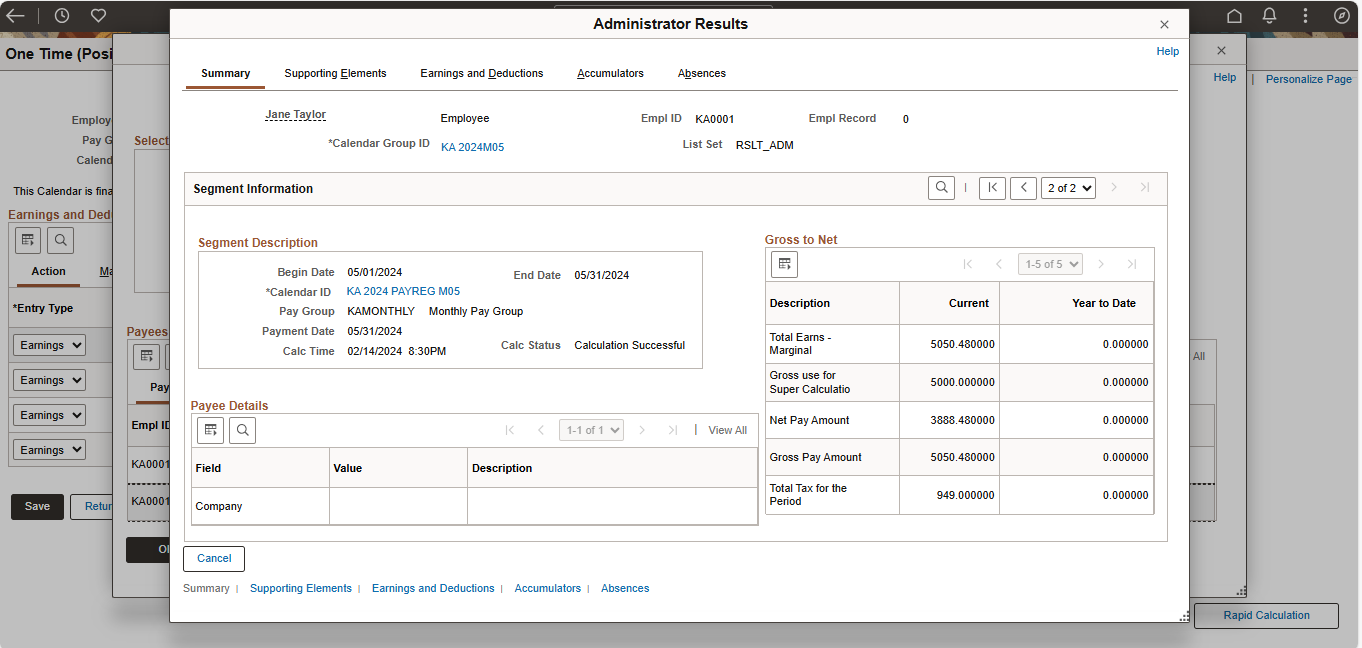This screenshot has height=648, width=1362.
Task: Jump to first segment with the first-row icon
Action: [x=992, y=187]
